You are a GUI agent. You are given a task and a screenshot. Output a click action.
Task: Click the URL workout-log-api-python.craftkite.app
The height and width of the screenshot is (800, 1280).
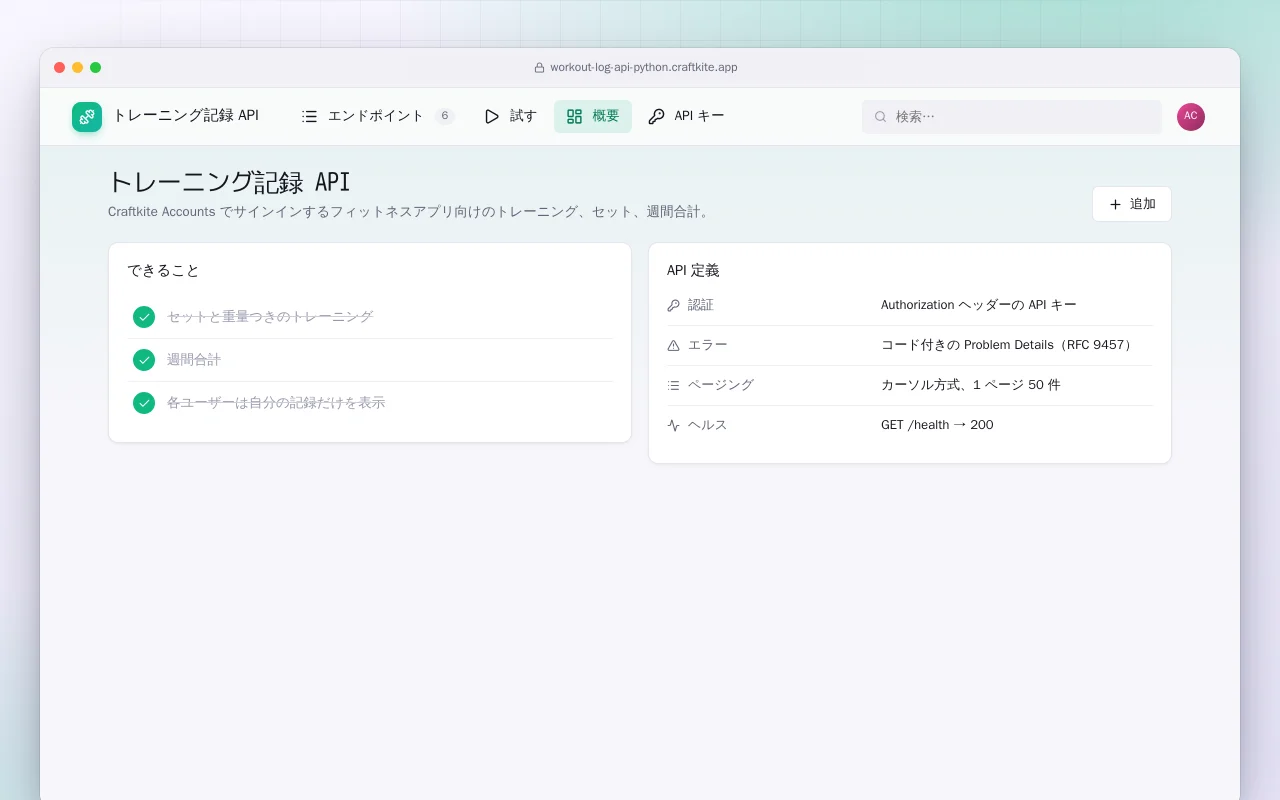coord(644,68)
